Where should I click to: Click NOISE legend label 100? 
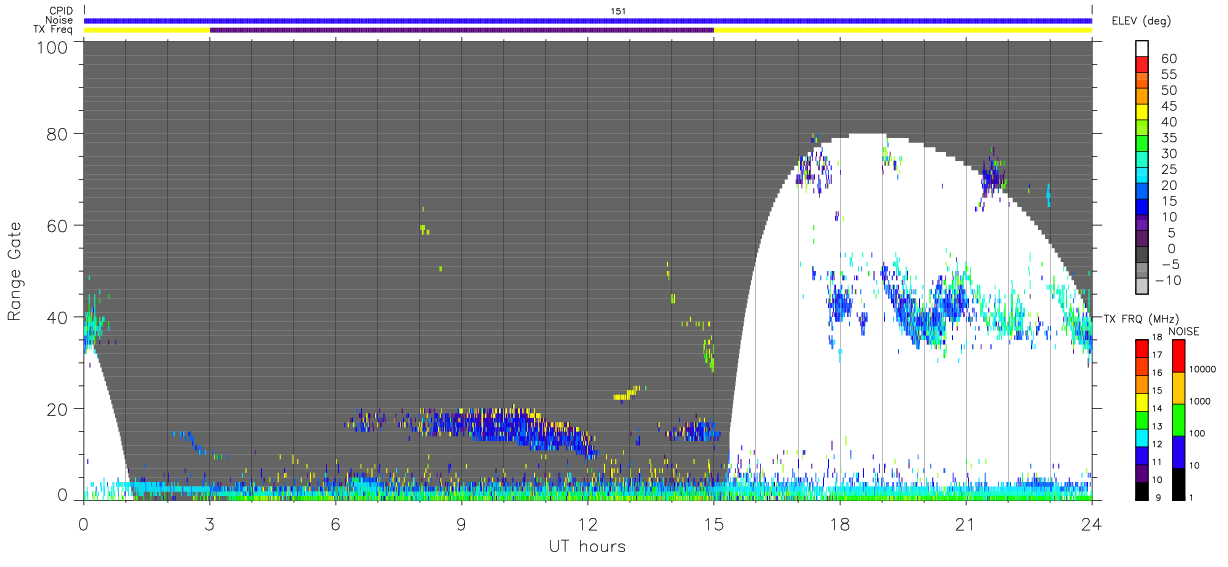click(1198, 433)
